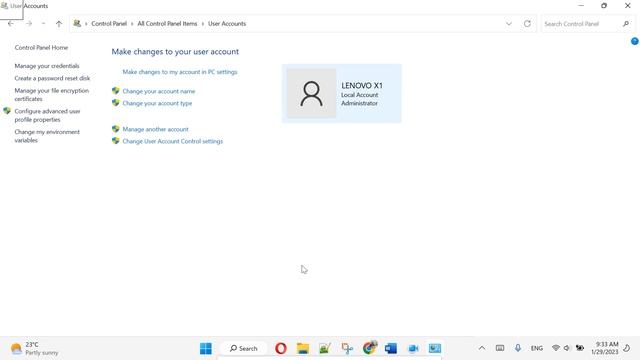
Task: Open the clock and date at 9:33 AM
Action: pyautogui.click(x=604, y=348)
